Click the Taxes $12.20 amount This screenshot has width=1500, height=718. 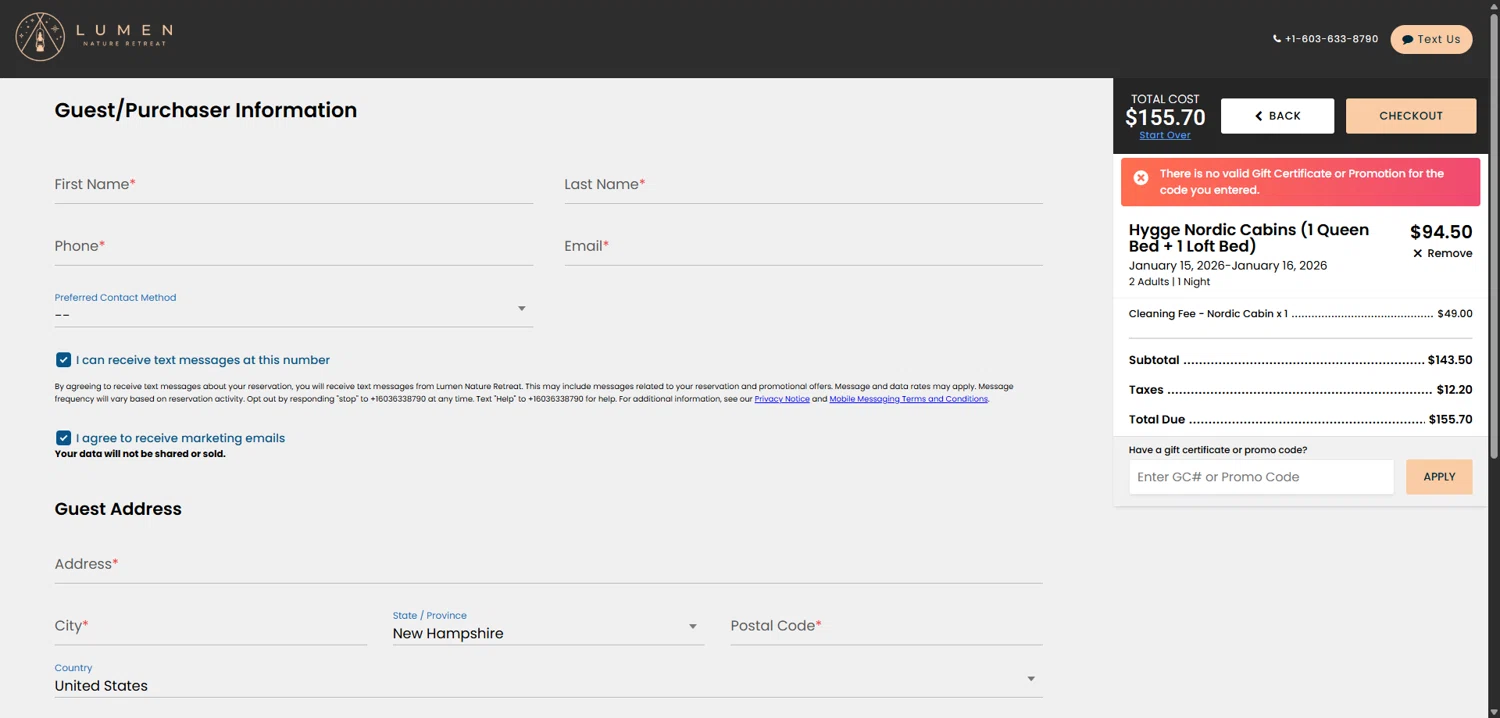pos(1454,390)
